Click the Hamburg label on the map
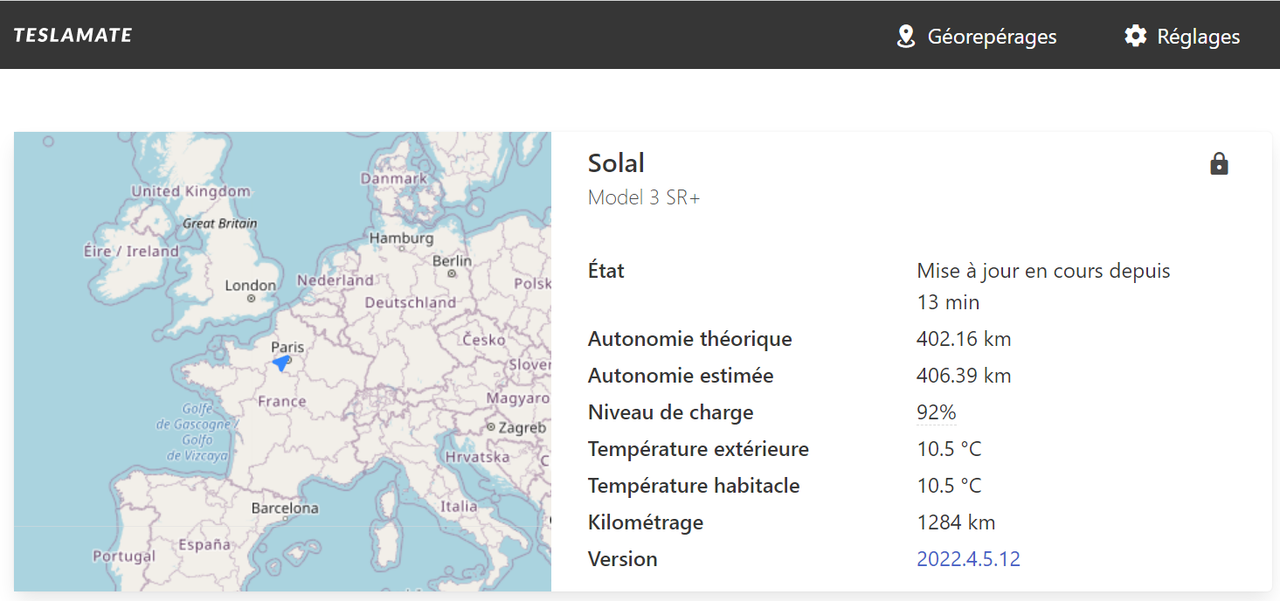This screenshot has height=601, width=1280. [x=402, y=239]
